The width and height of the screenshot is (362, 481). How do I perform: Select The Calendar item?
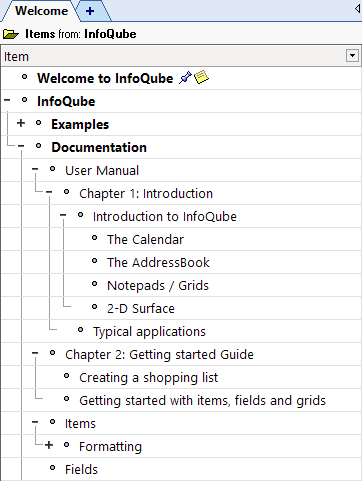(x=145, y=239)
